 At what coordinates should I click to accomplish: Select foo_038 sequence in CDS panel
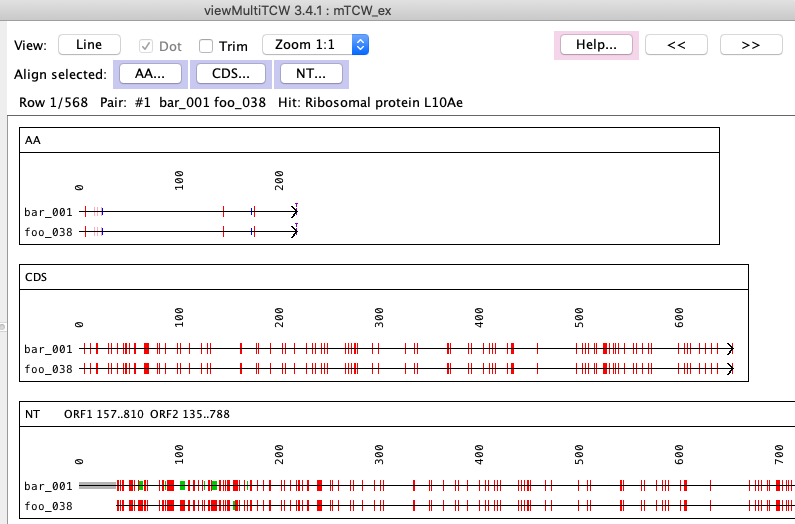pyautogui.click(x=48, y=368)
